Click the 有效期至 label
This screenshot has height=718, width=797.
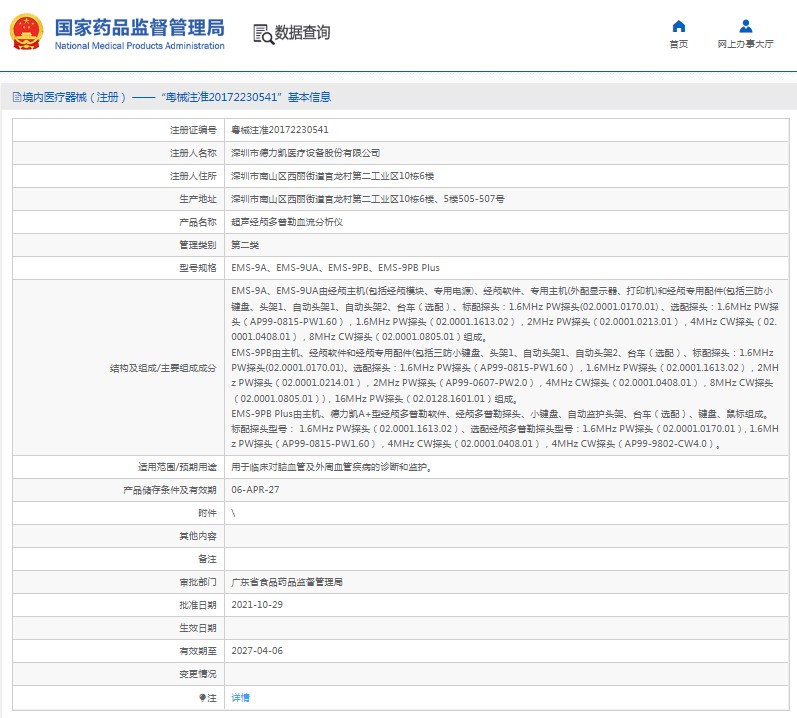point(198,651)
